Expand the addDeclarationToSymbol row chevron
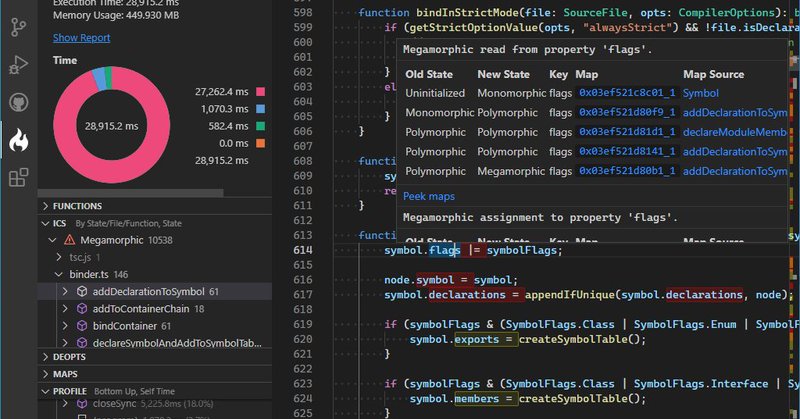This screenshot has width=800, height=419. [65, 291]
